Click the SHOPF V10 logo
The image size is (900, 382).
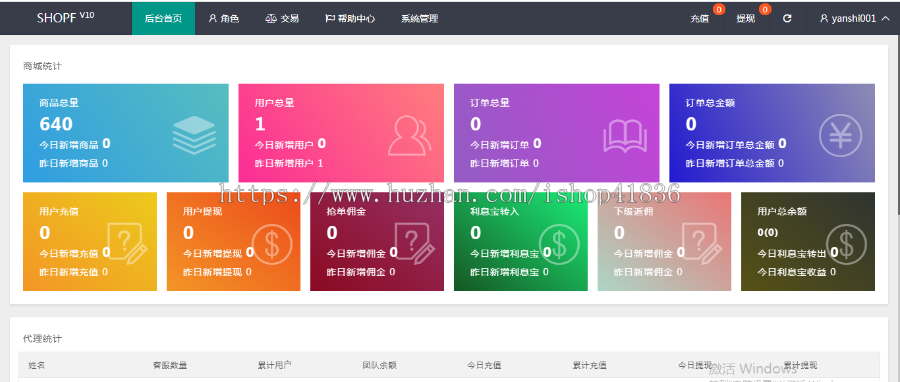pyautogui.click(x=65, y=18)
